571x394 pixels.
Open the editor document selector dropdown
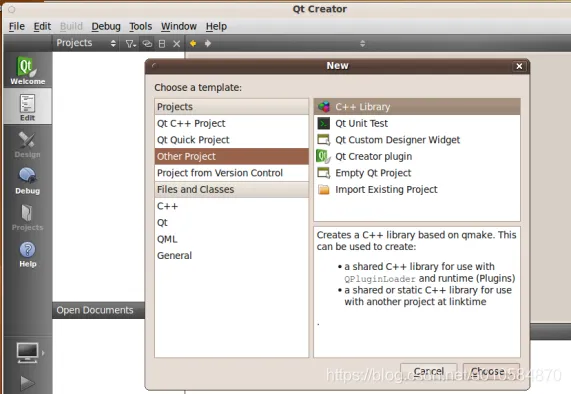[362, 43]
